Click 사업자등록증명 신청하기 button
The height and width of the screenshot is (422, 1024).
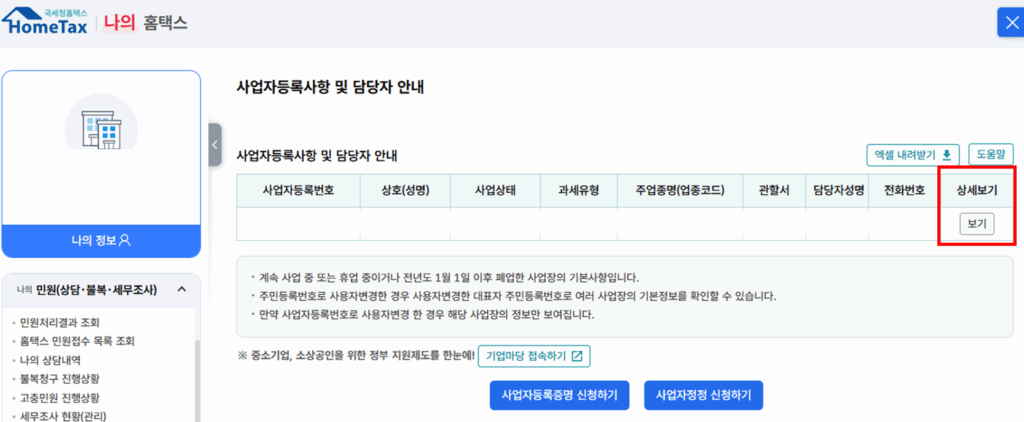click(559, 395)
